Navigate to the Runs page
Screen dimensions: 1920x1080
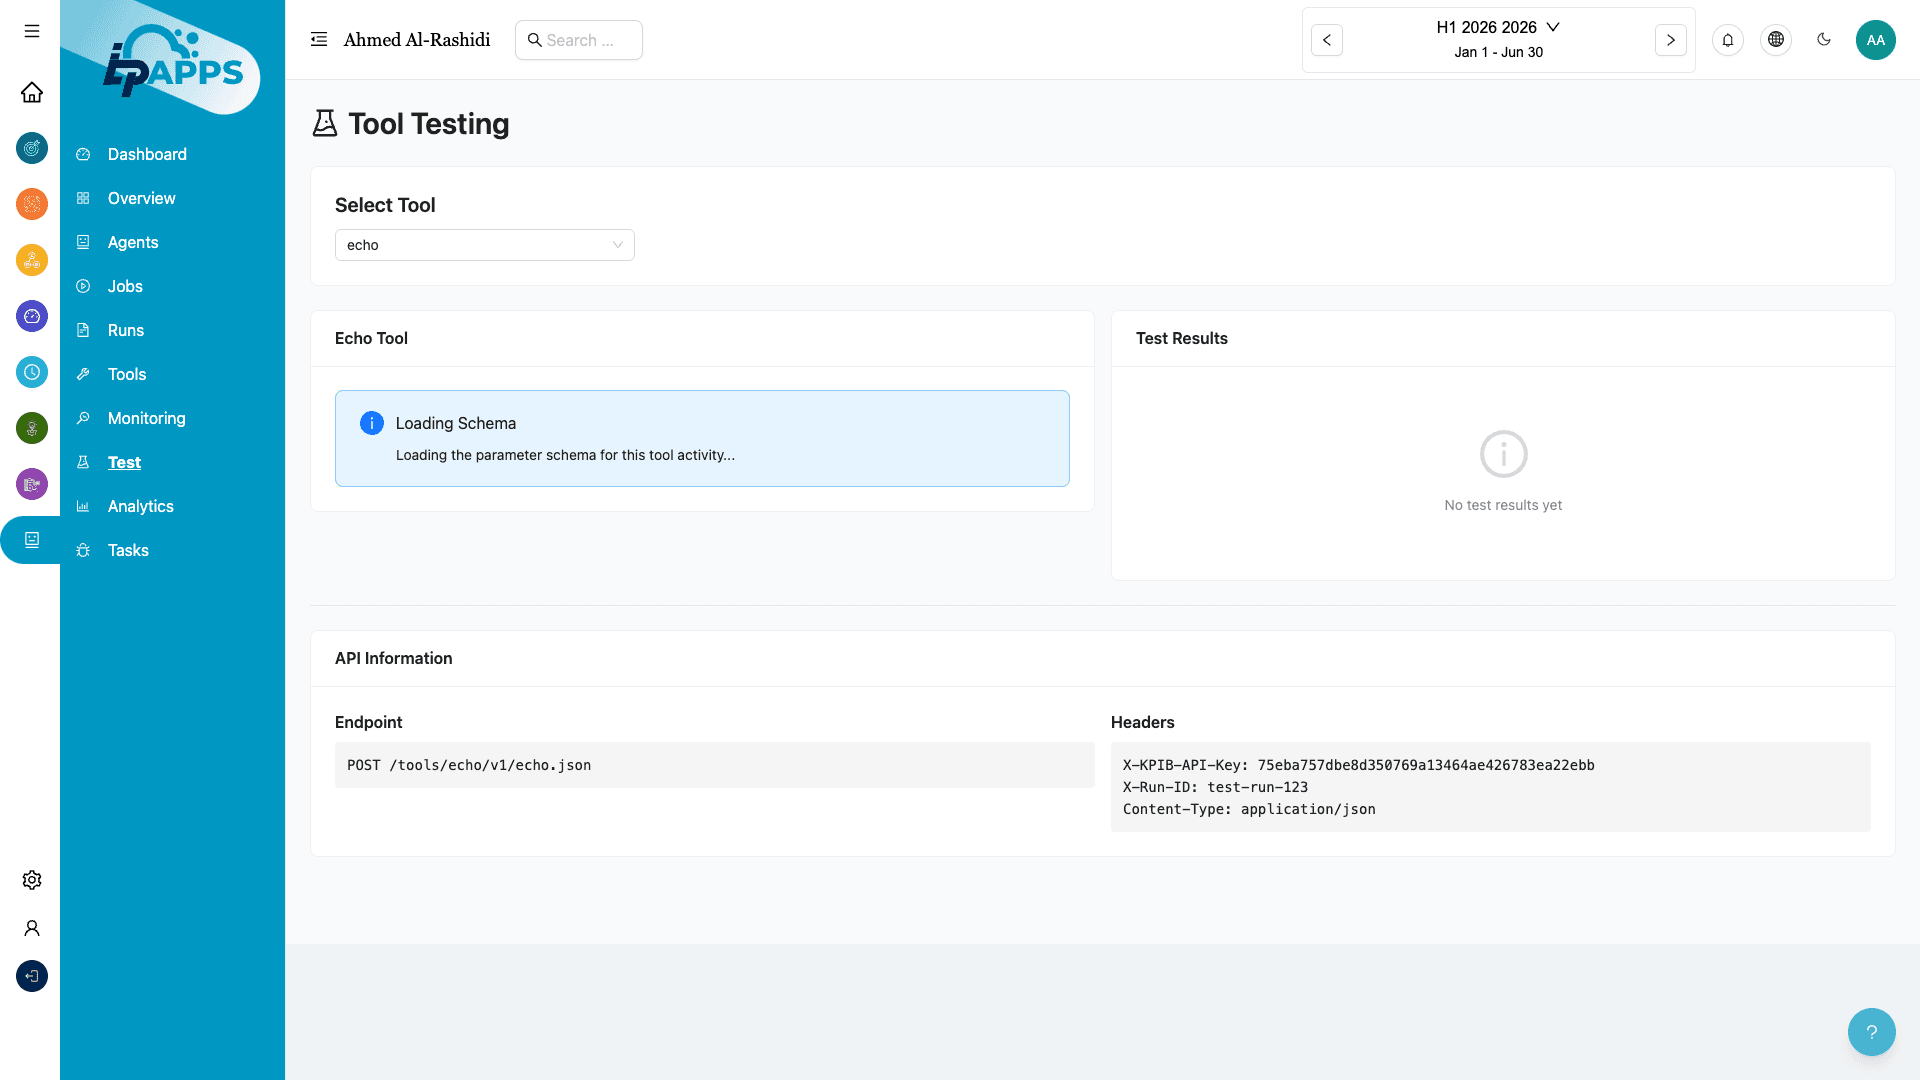click(125, 330)
